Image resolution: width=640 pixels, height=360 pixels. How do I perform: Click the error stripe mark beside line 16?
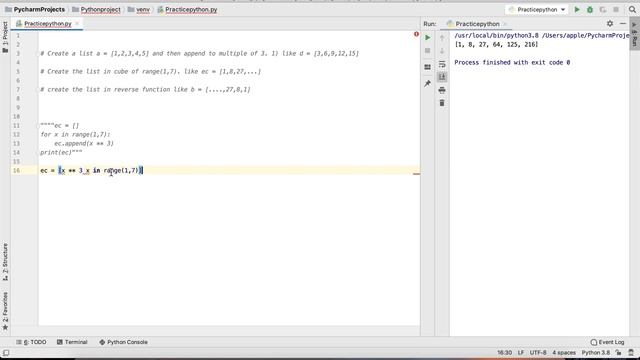[x=416, y=174]
